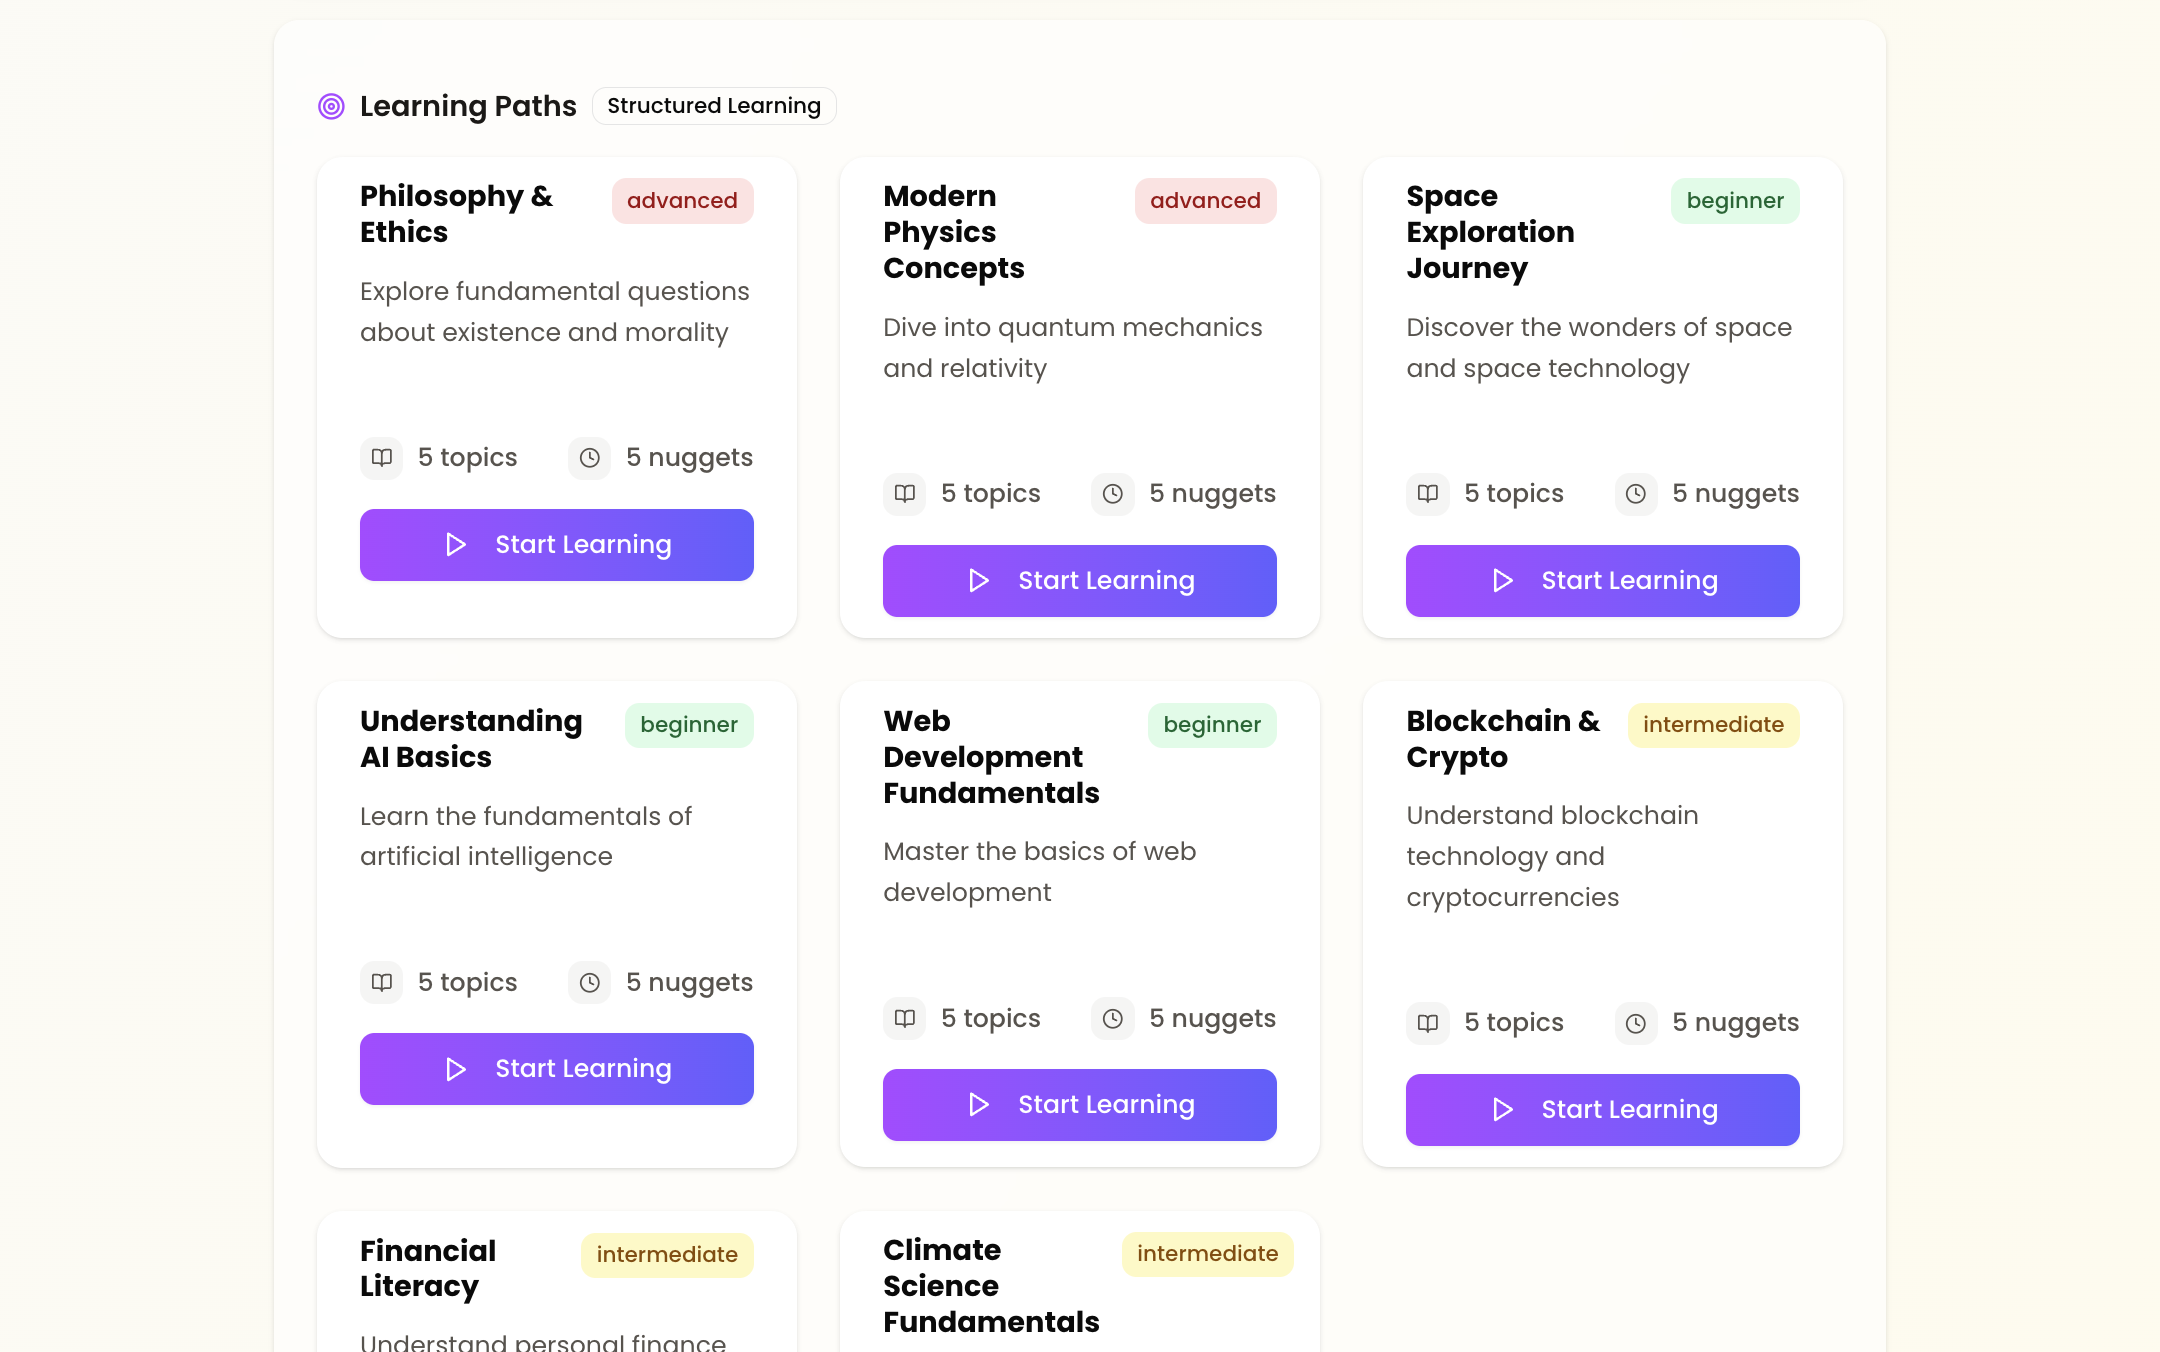Viewport: 2160px width, 1352px height.
Task: Click the book icon in Philosophy & Ethics card
Action: (x=382, y=458)
